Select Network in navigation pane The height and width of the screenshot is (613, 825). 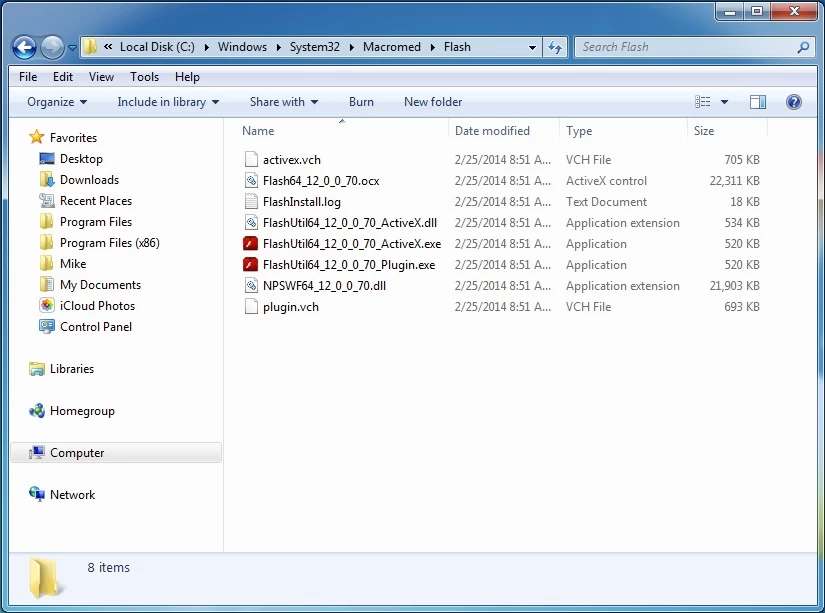point(72,495)
